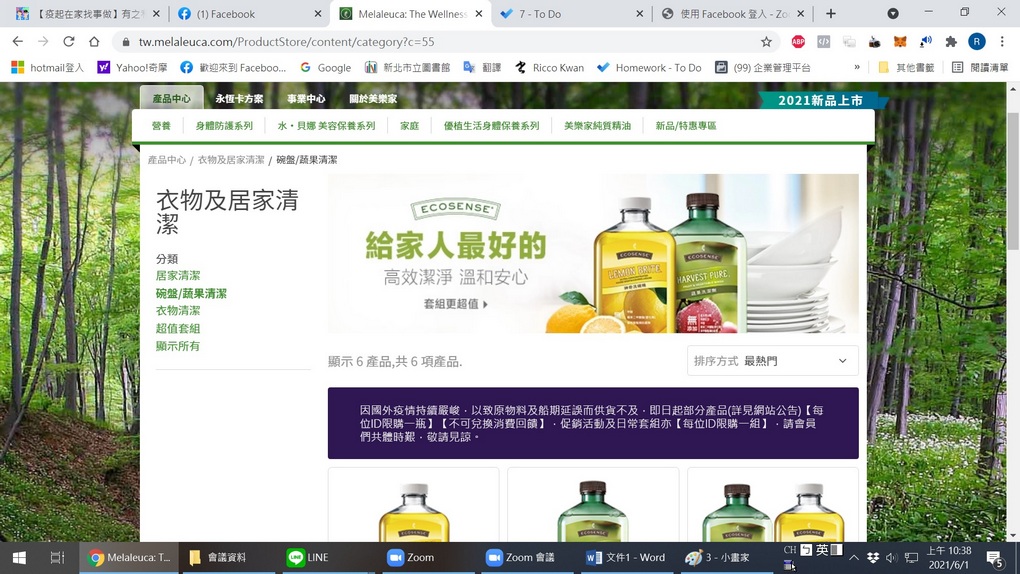
Task: Close the Facebook tab
Action: (x=317, y=14)
